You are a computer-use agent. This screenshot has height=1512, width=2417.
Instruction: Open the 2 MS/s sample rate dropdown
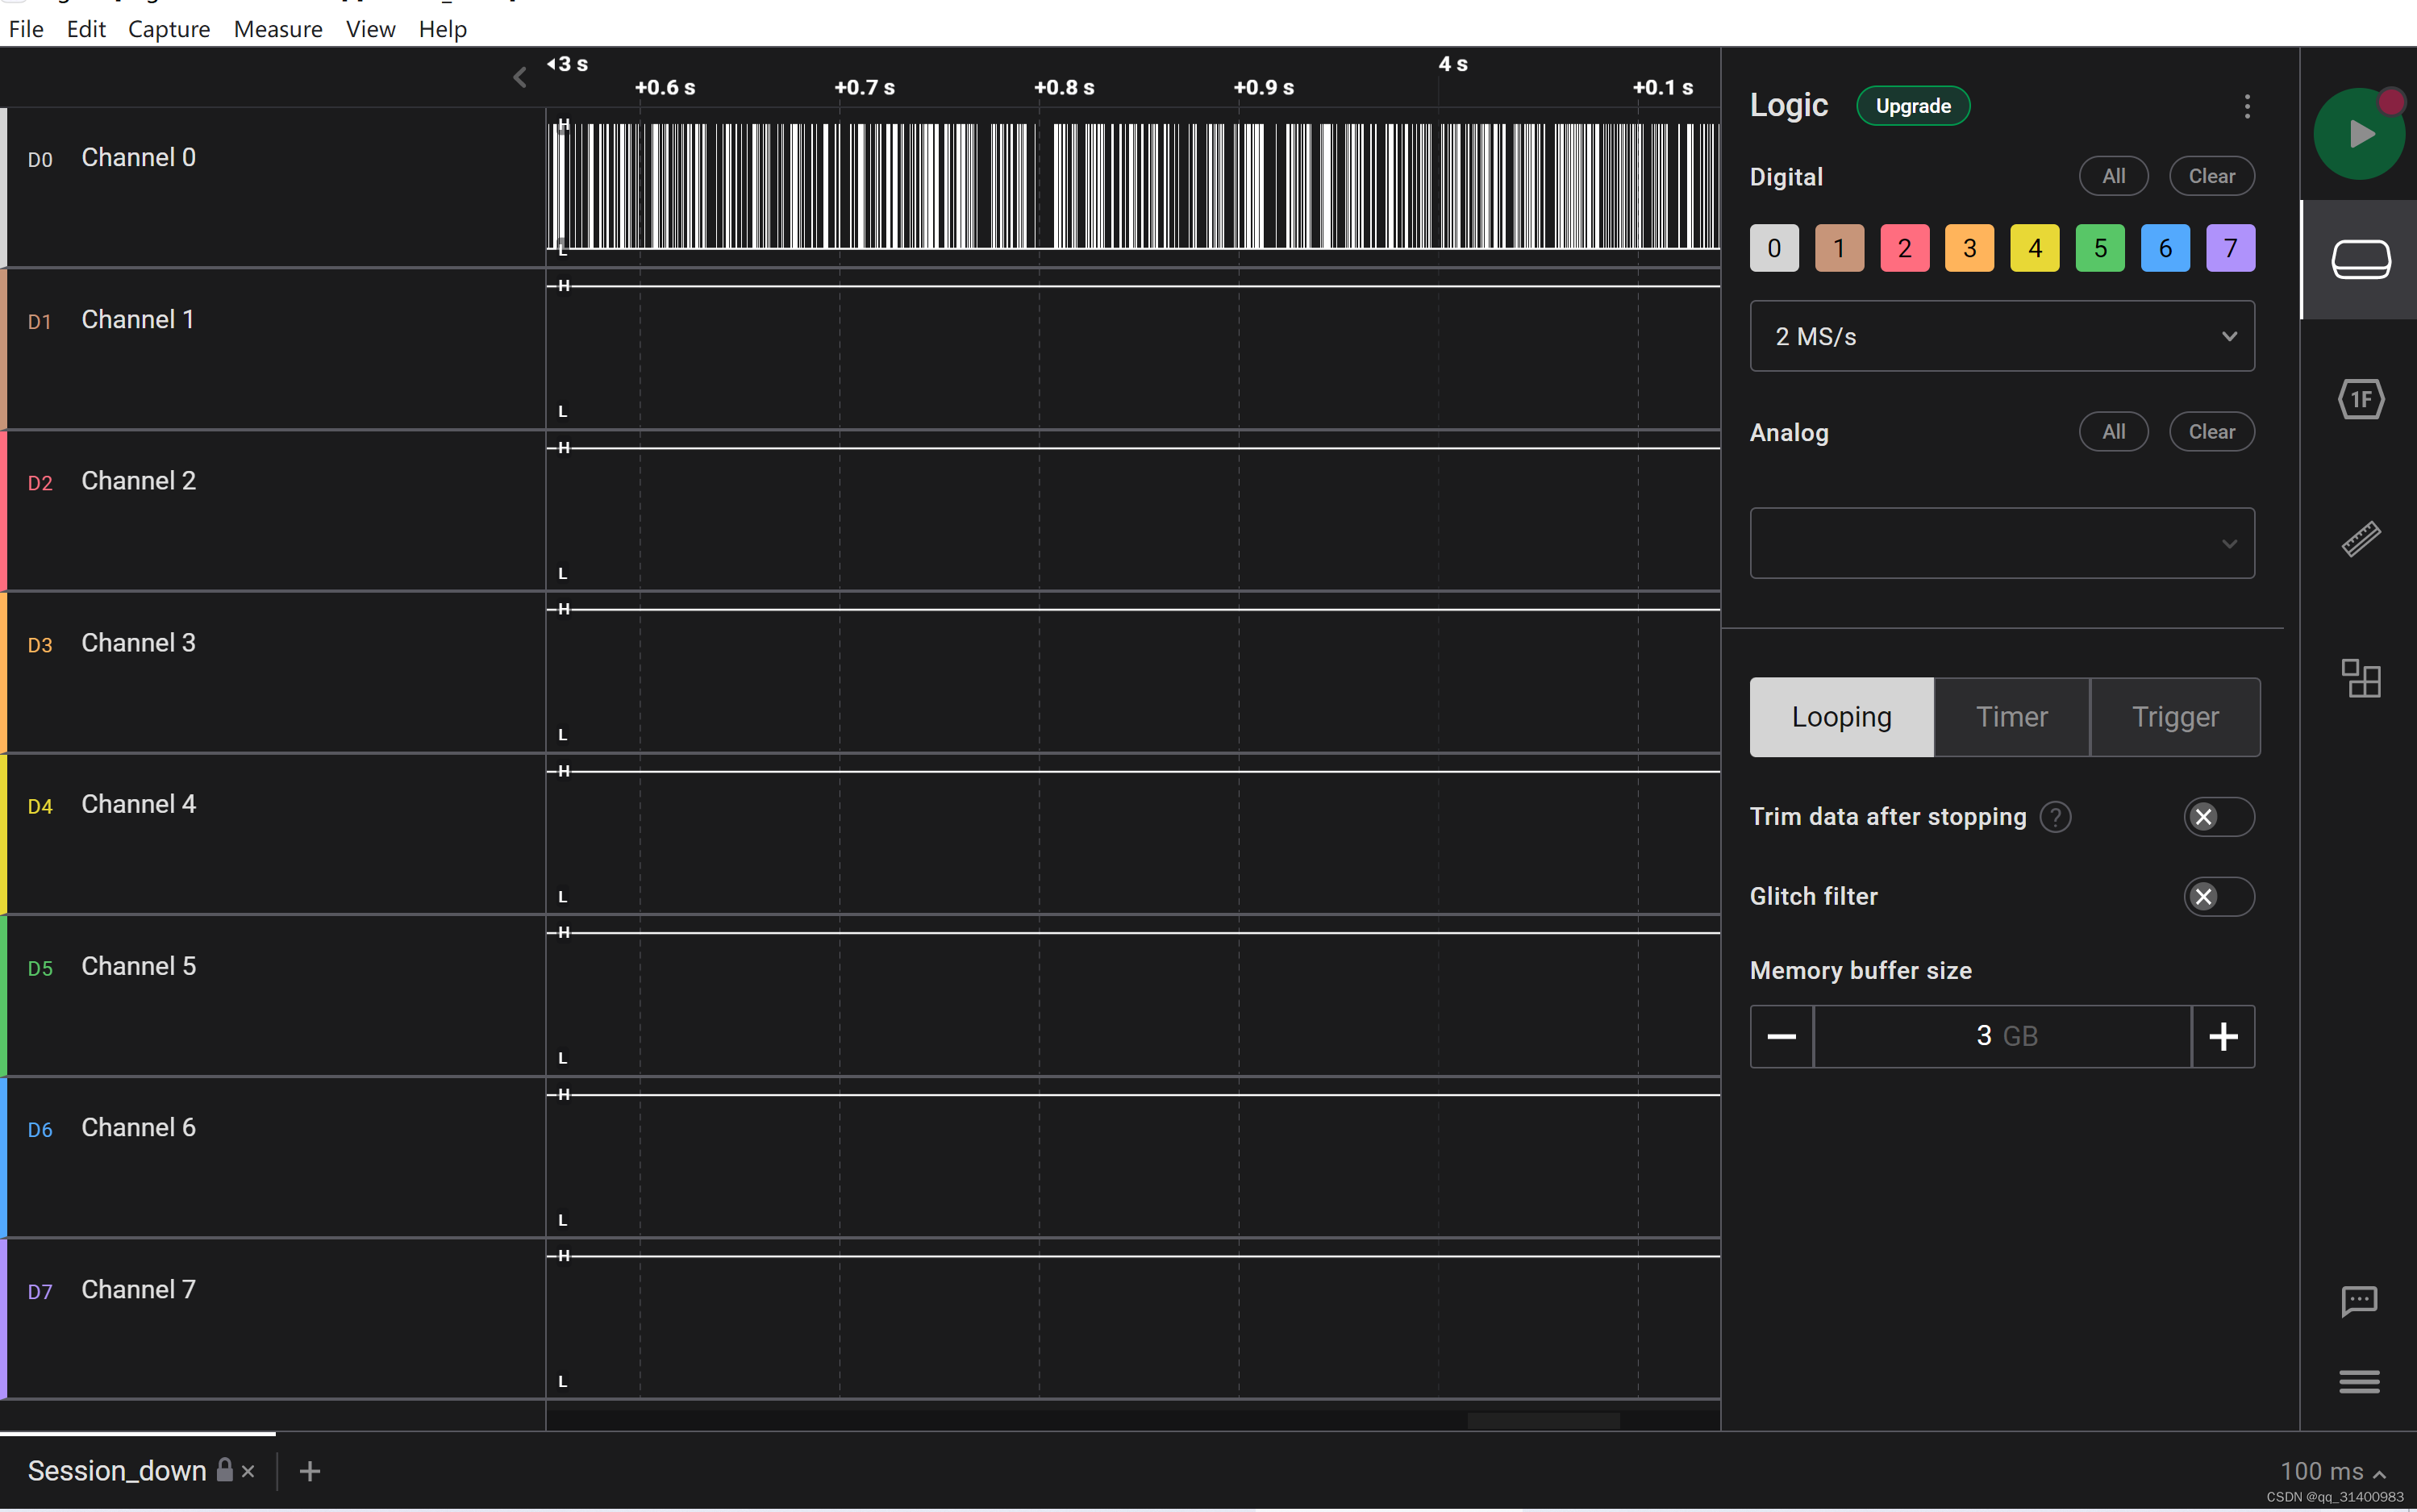[2001, 337]
